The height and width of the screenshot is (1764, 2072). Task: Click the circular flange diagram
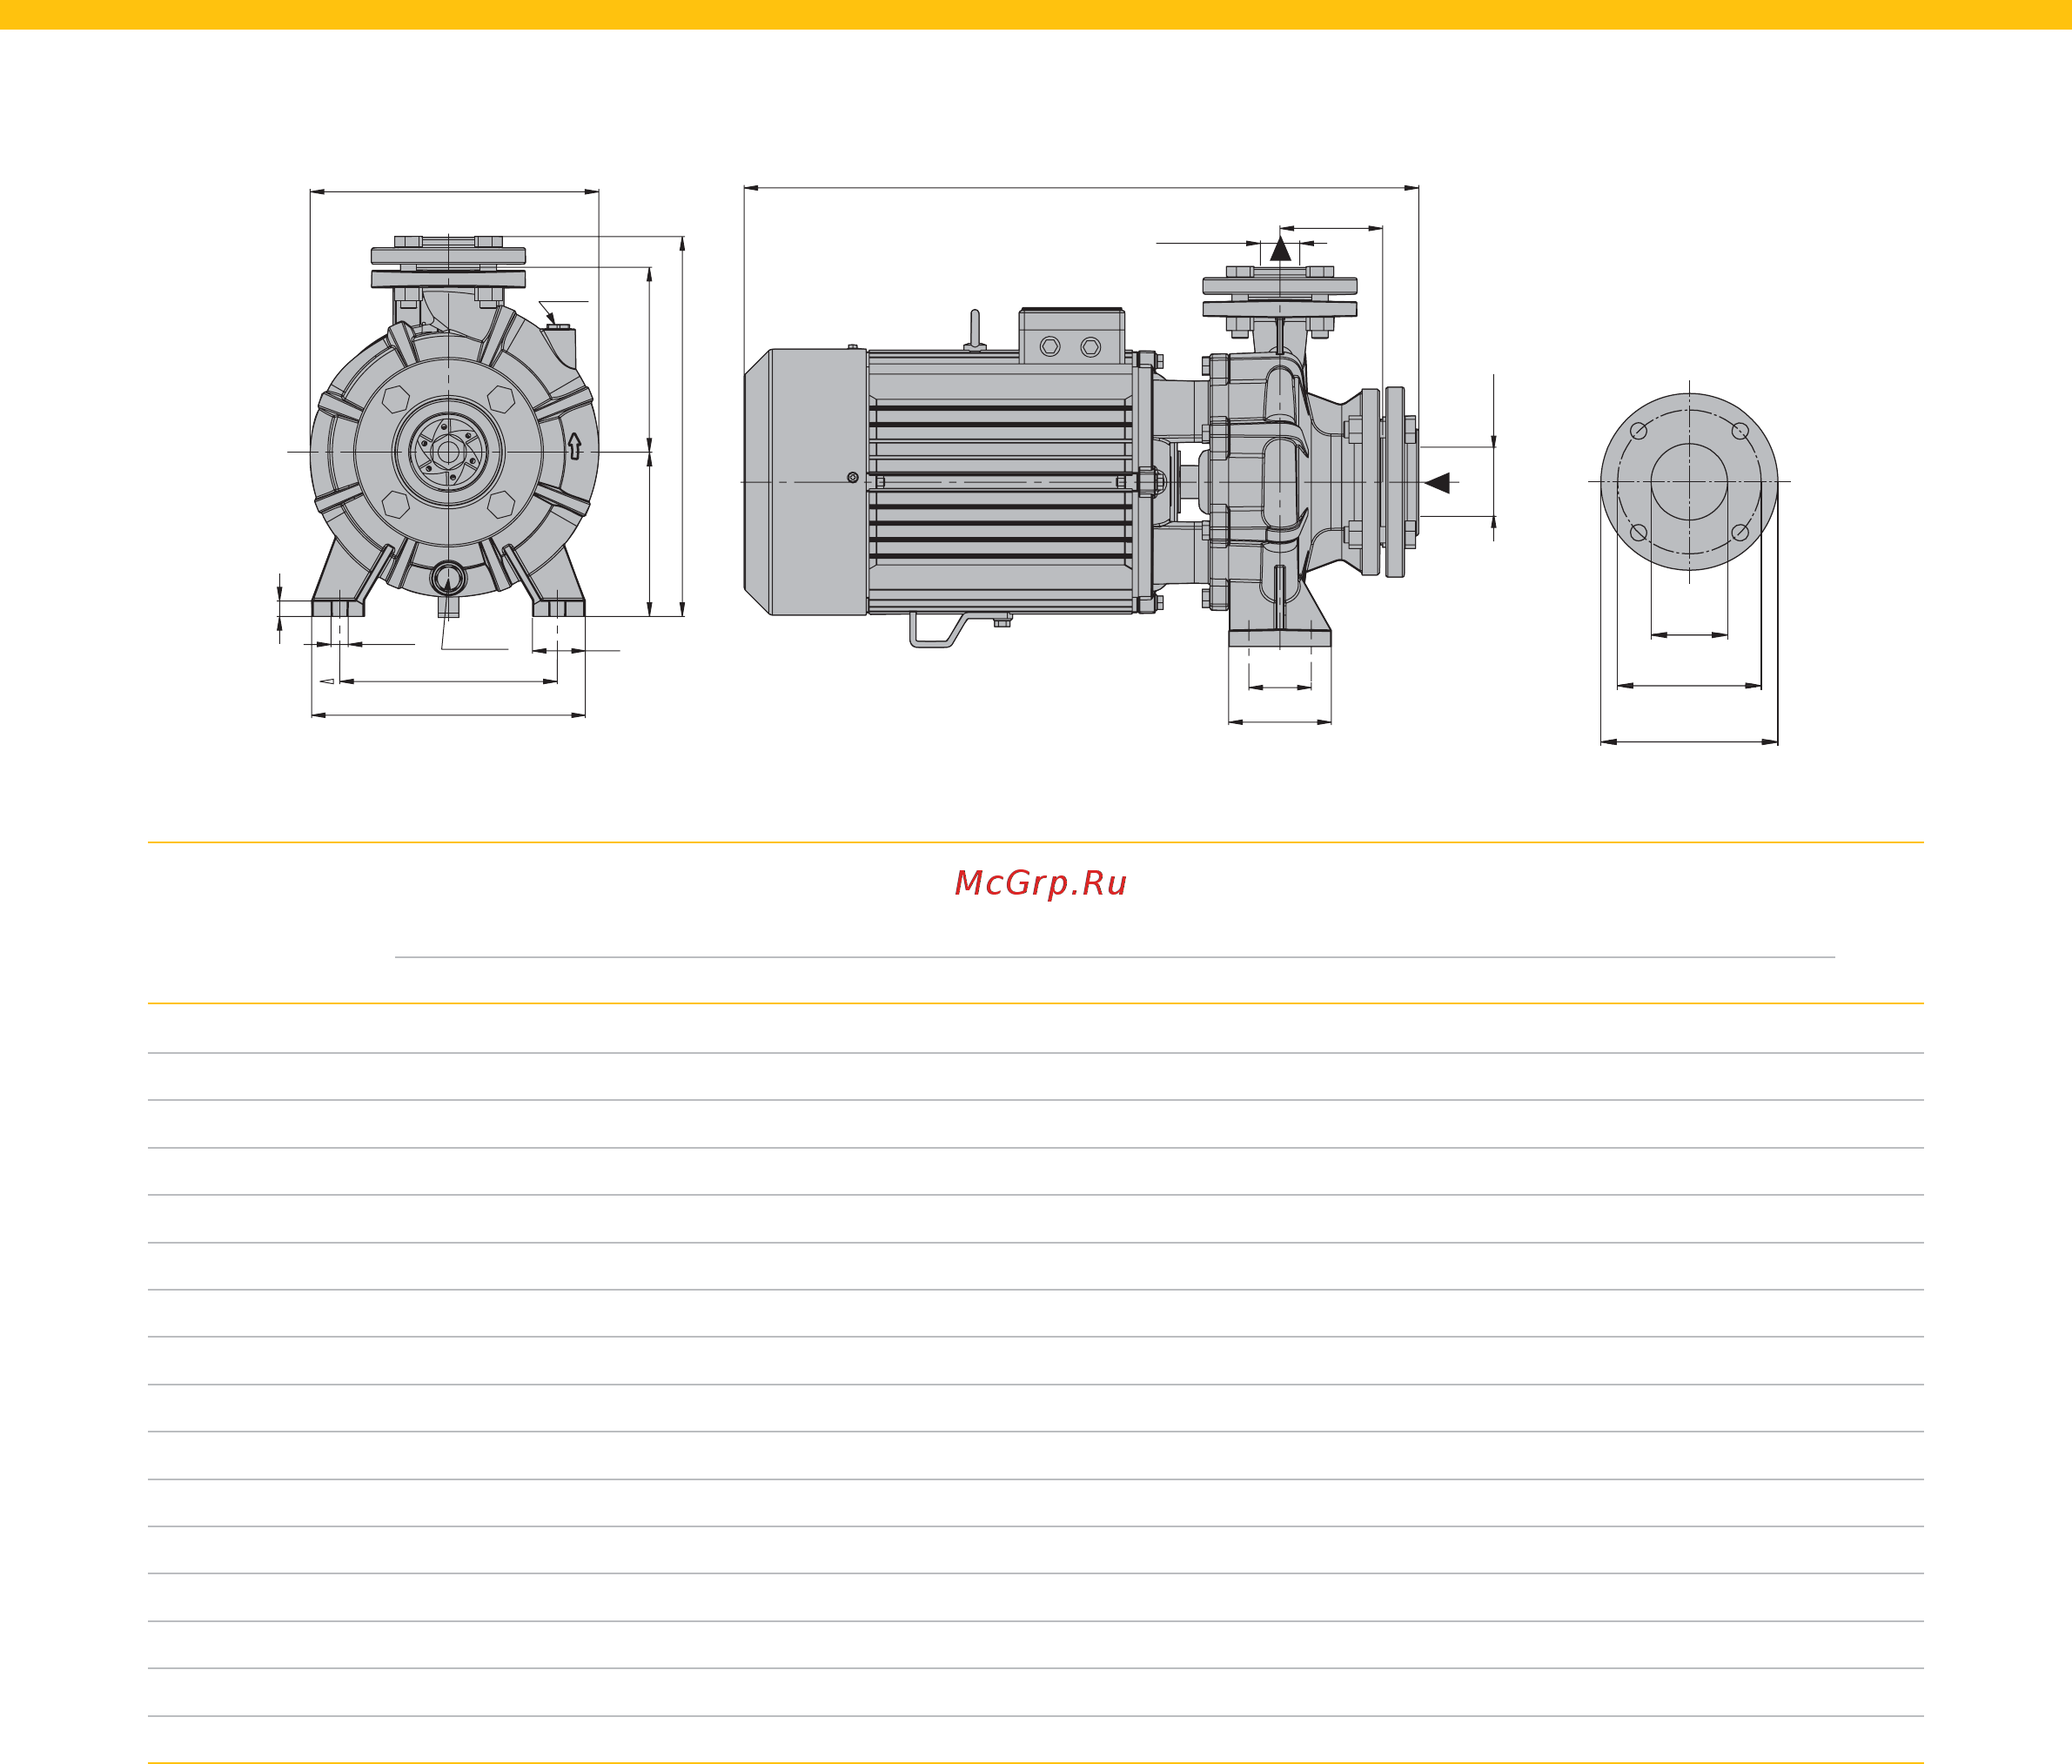1689,482
